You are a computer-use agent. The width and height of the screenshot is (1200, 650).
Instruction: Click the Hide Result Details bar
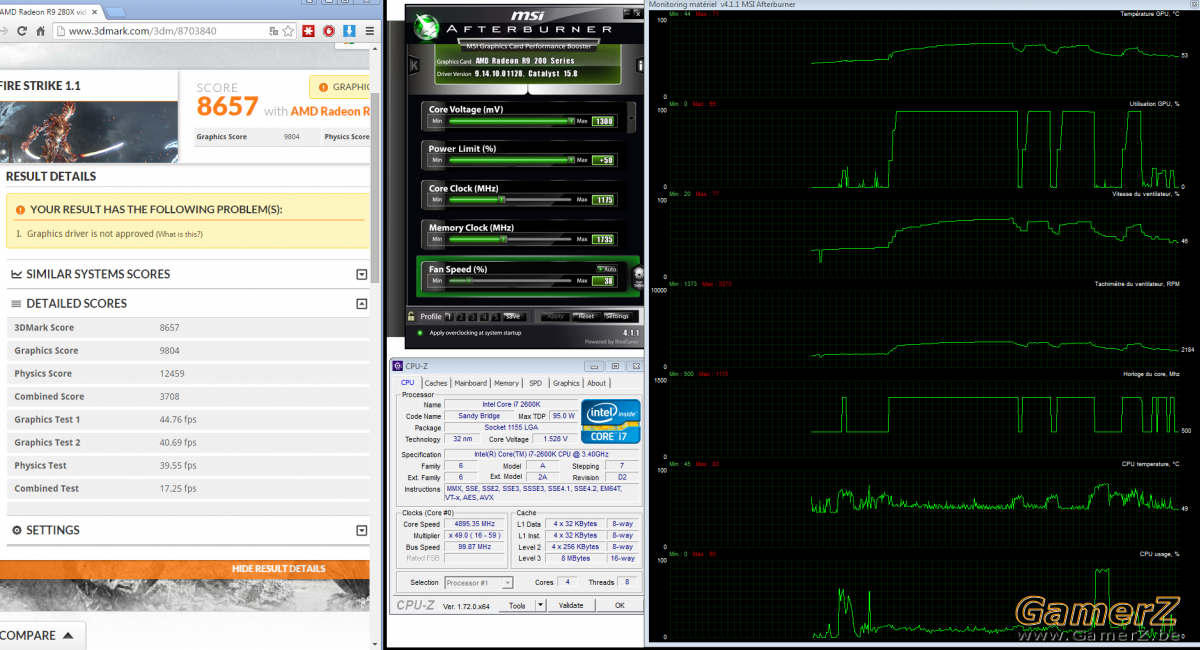coord(185,569)
